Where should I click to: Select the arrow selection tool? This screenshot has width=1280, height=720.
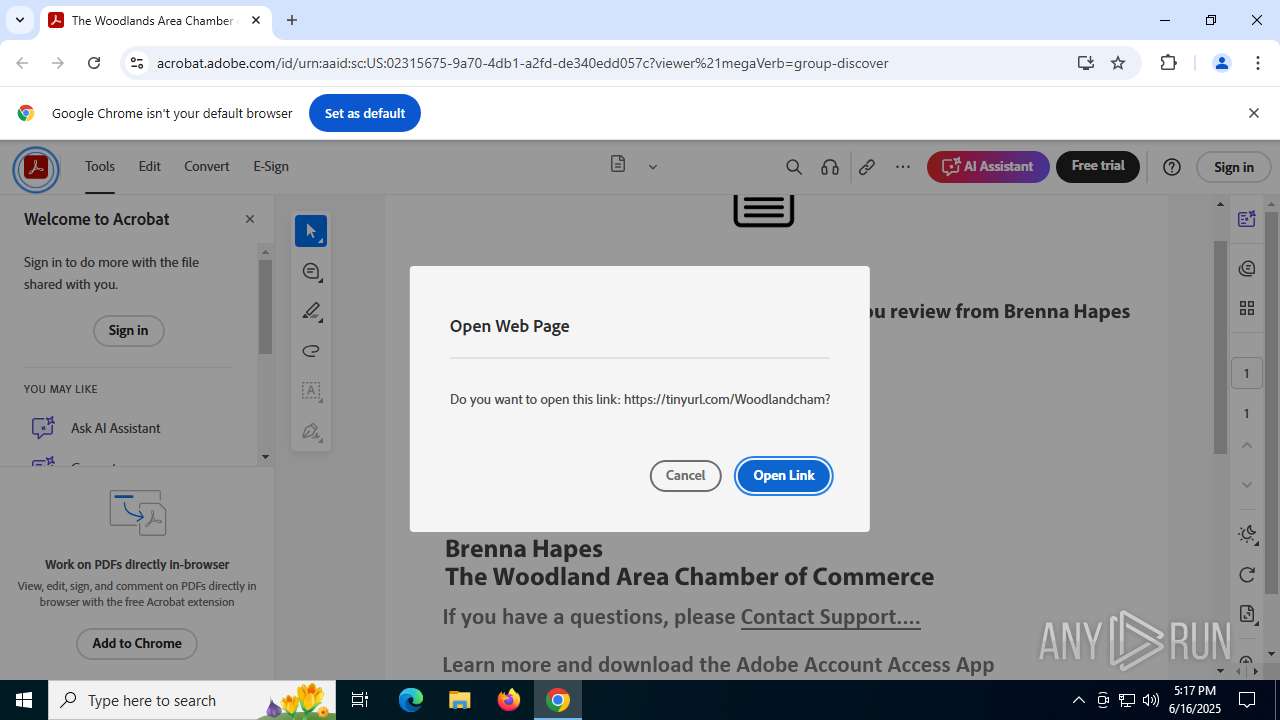pyautogui.click(x=311, y=231)
